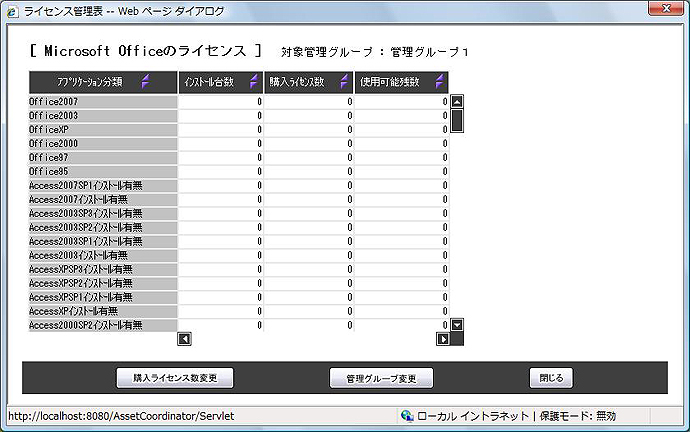
Task: Click the status bar URL text
Action: coord(121,416)
